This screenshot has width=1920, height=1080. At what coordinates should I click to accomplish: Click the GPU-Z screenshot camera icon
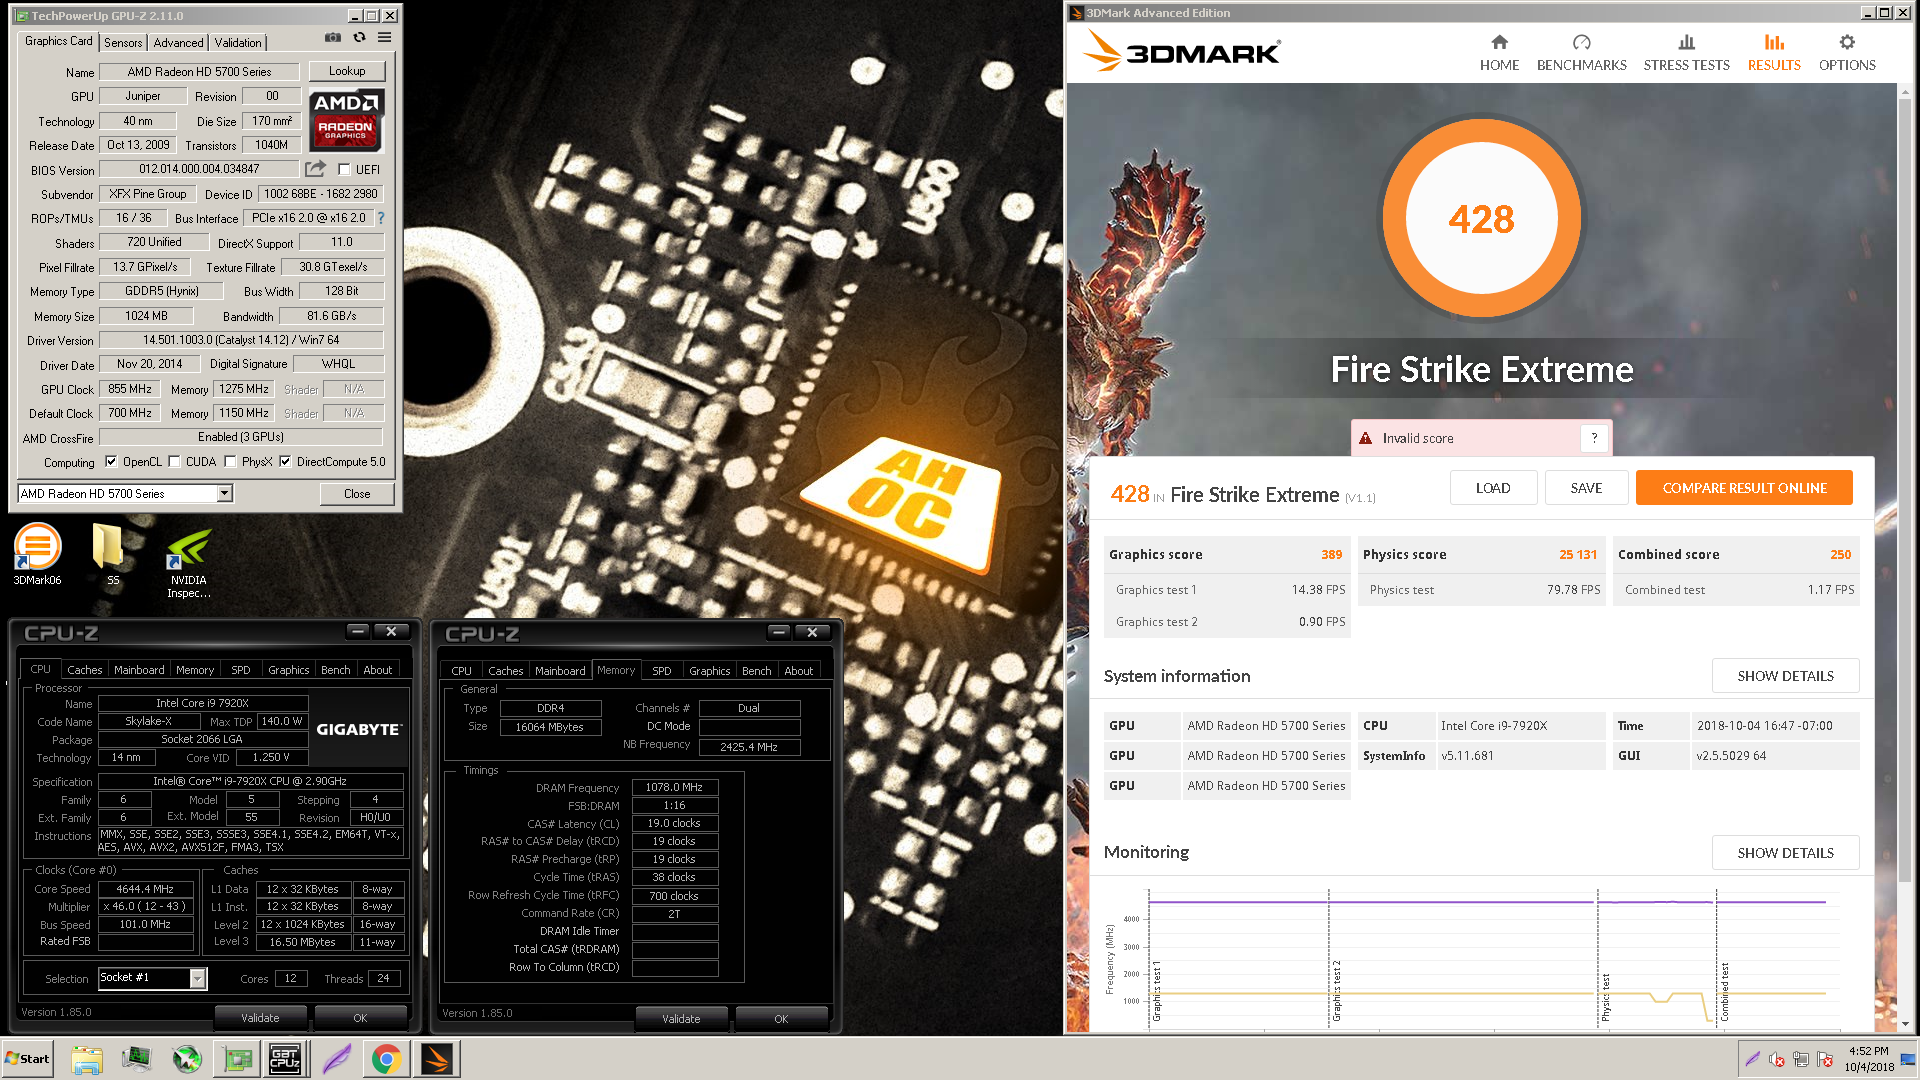pyautogui.click(x=333, y=38)
